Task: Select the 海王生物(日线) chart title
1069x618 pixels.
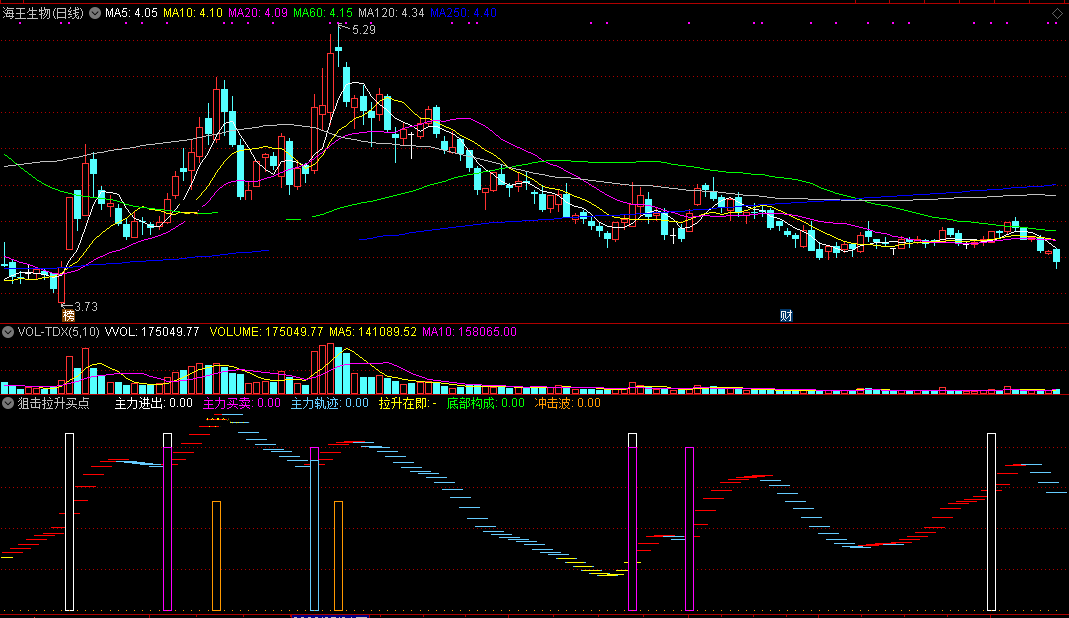Action: 43,13
